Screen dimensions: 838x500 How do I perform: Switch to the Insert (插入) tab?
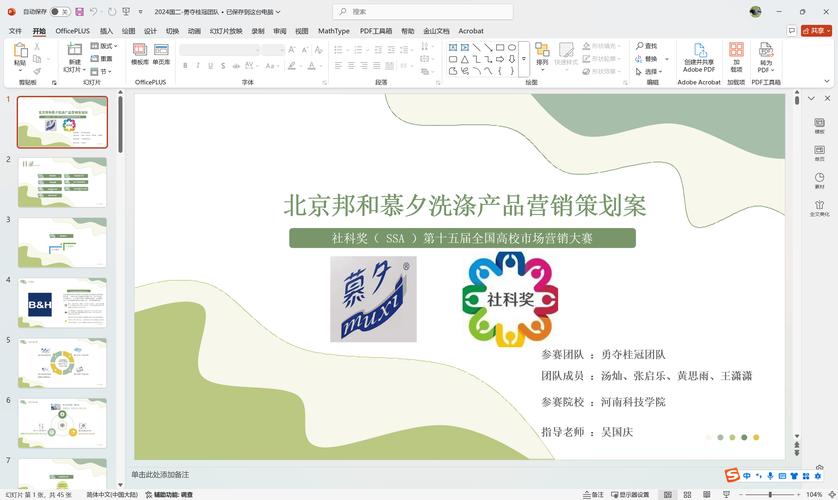click(106, 31)
